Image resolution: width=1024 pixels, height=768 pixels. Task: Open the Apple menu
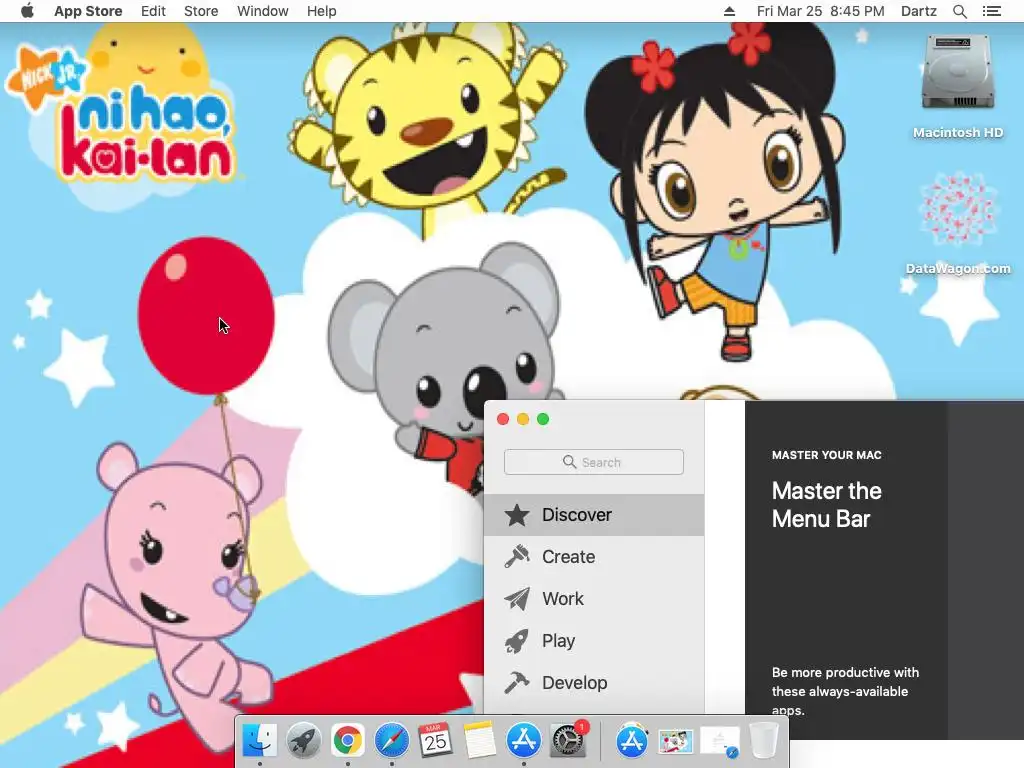[x=27, y=11]
